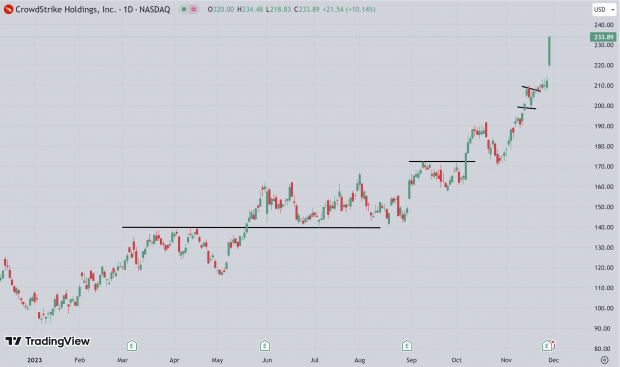This screenshot has width=620, height=367.
Task: Click the Feb label on time axis
Action: tap(80, 360)
